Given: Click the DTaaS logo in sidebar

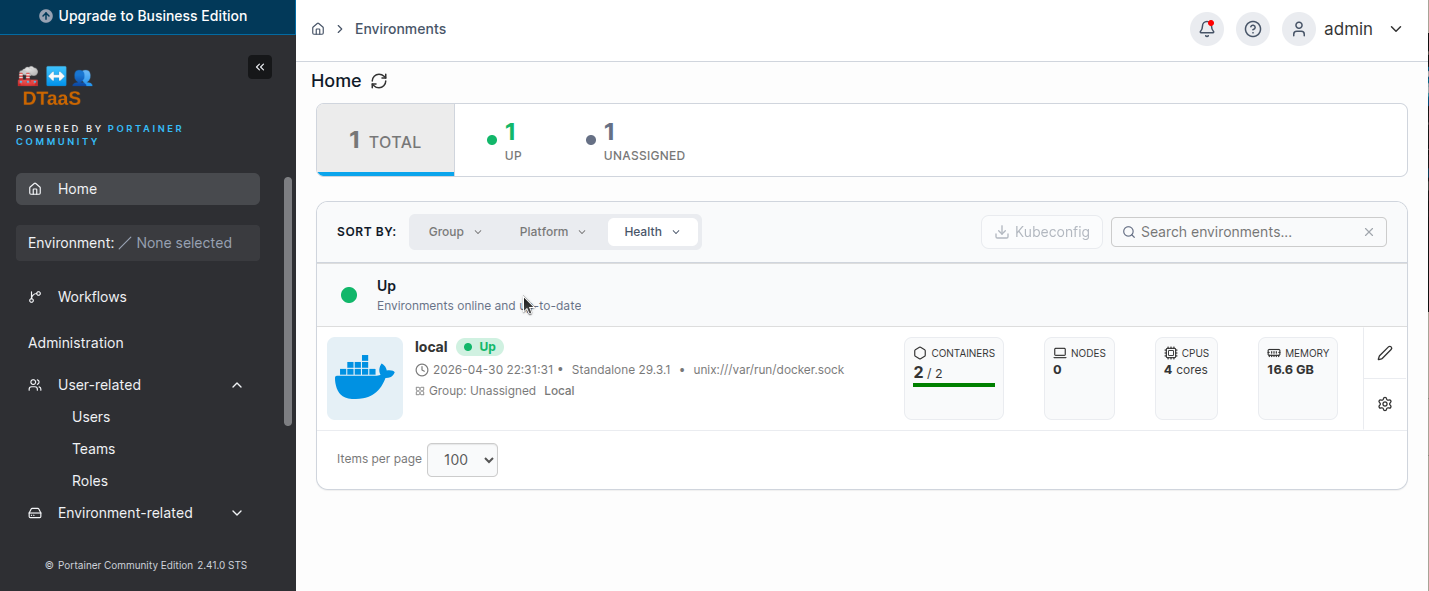Looking at the screenshot, I should 55,87.
